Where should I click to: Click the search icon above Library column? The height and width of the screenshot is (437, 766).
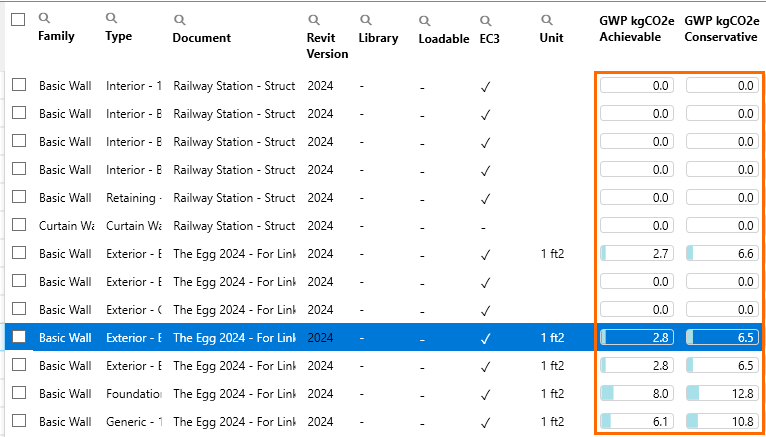click(365, 20)
